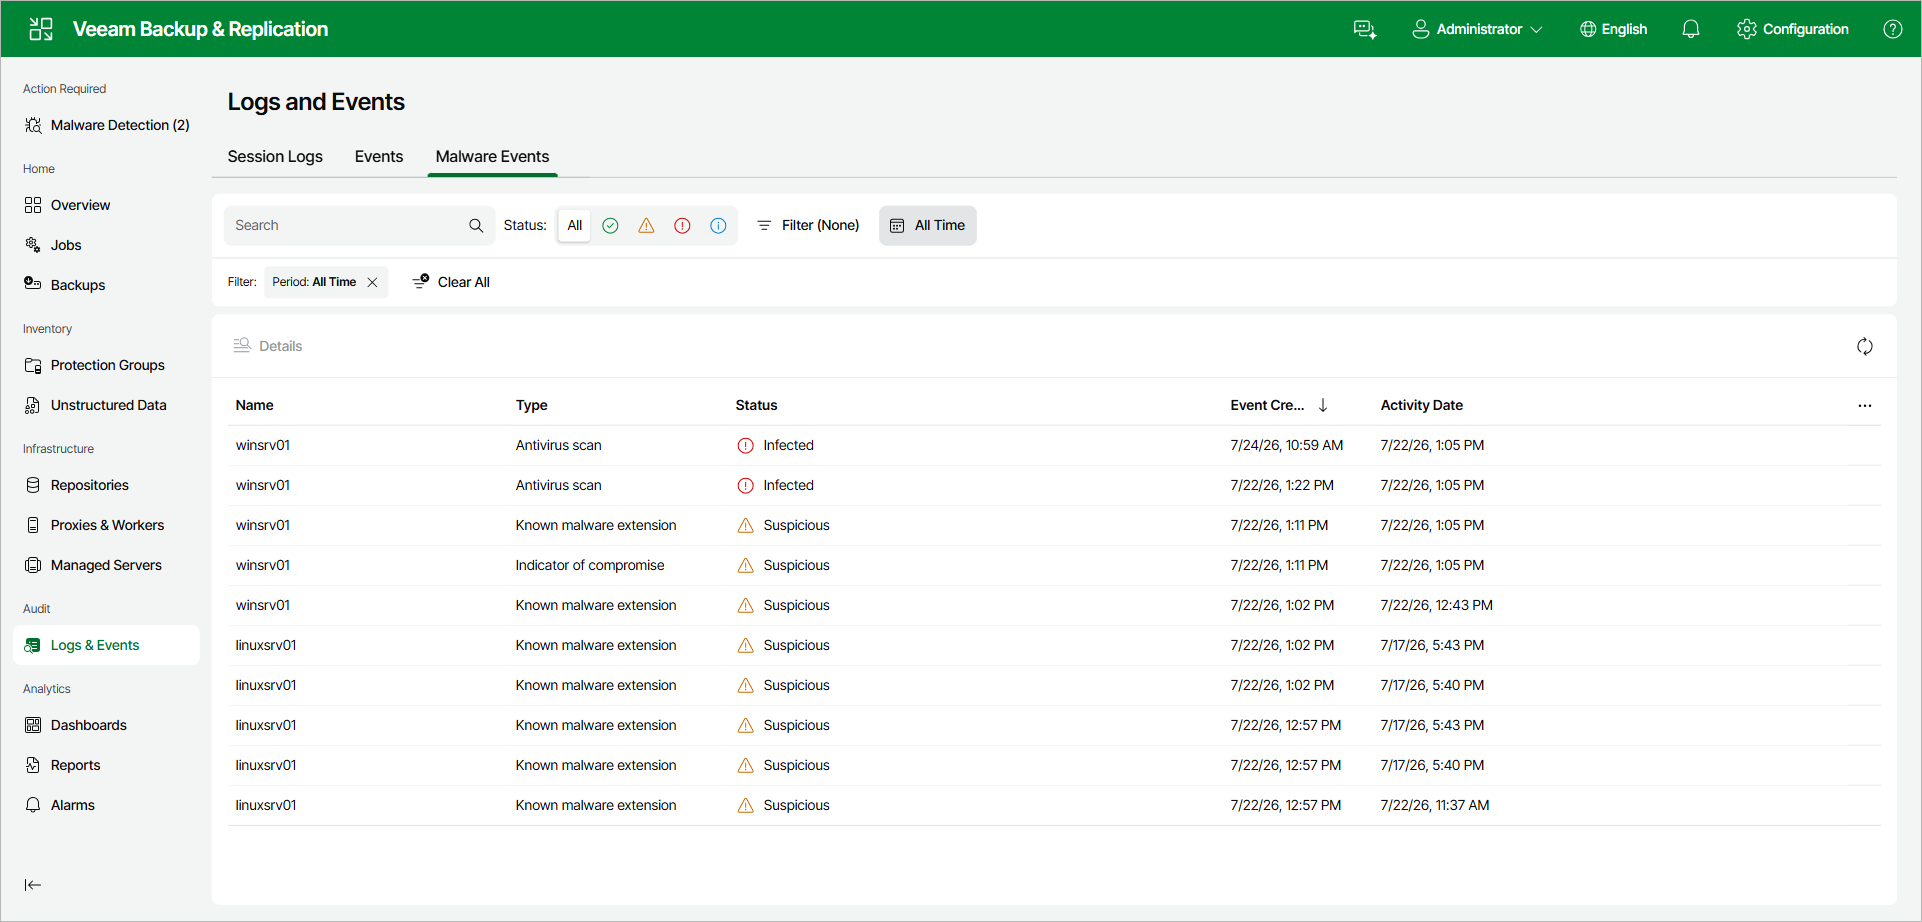Select winsrv01 row with activity 12:43 PM
1922x922 pixels.
pyautogui.click(x=1054, y=606)
